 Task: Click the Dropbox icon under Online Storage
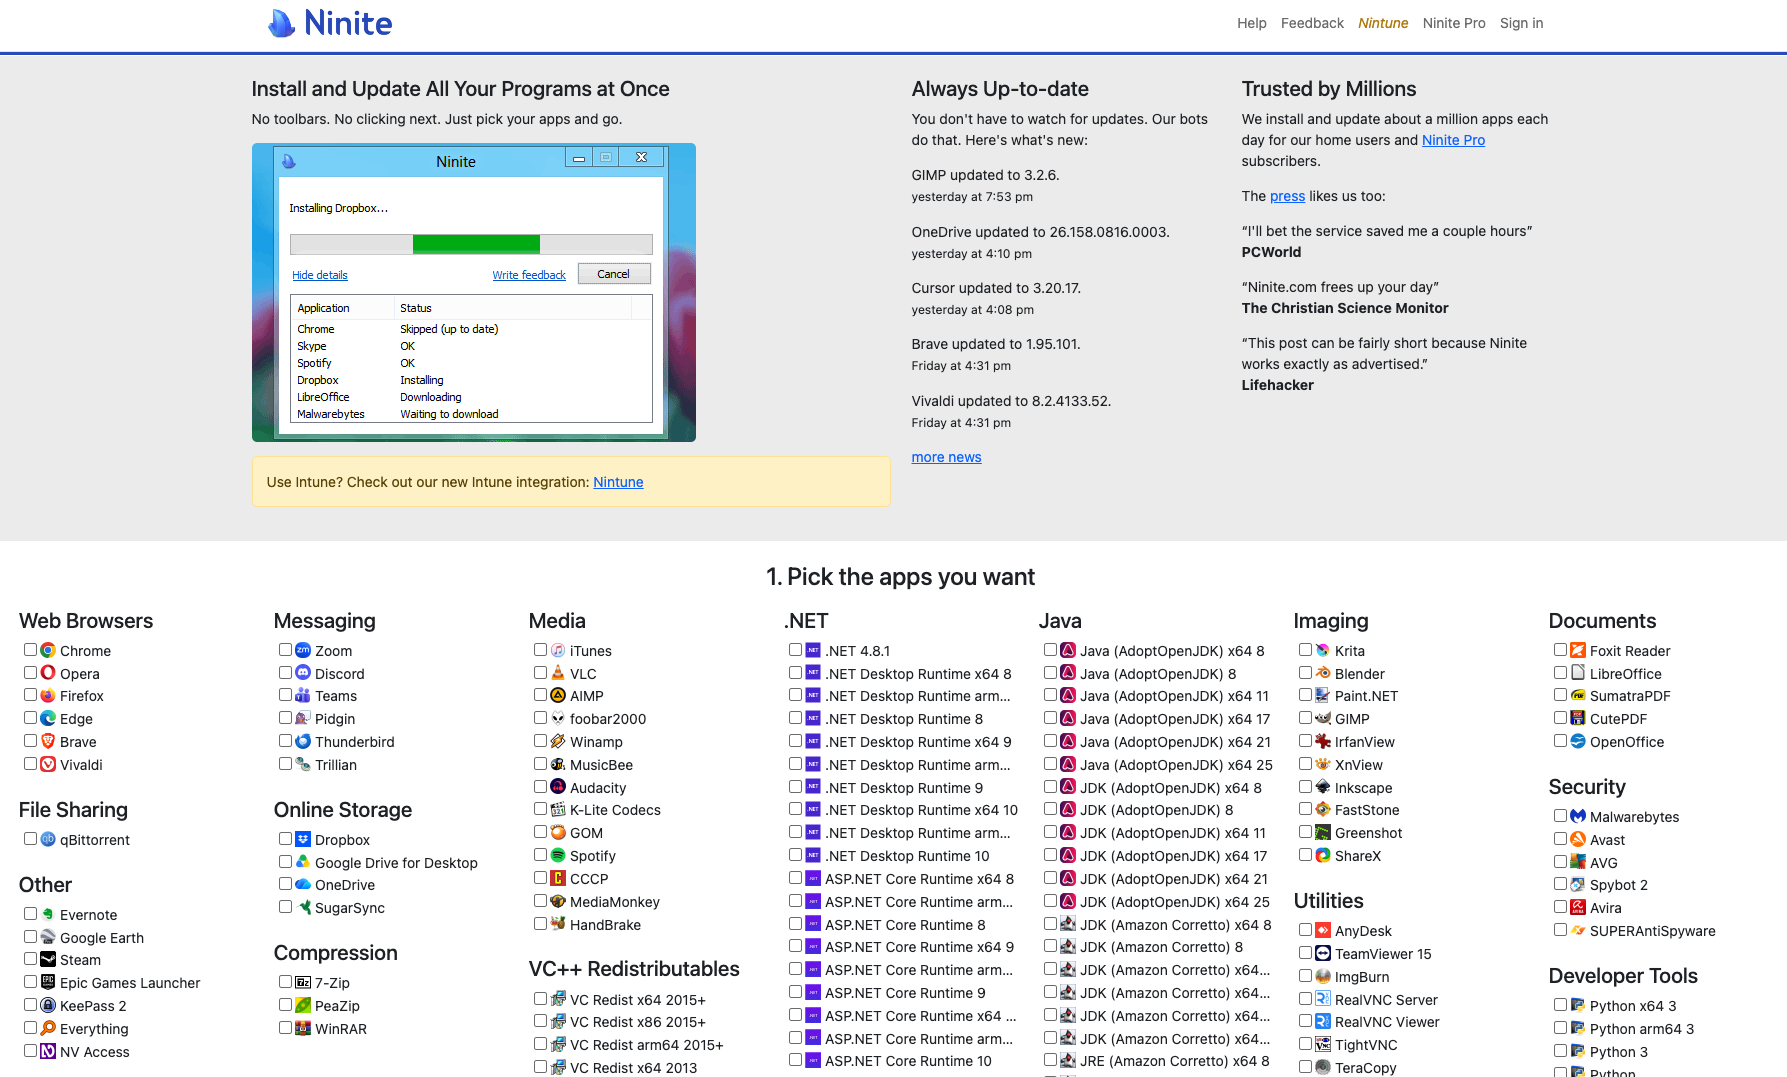tap(303, 839)
